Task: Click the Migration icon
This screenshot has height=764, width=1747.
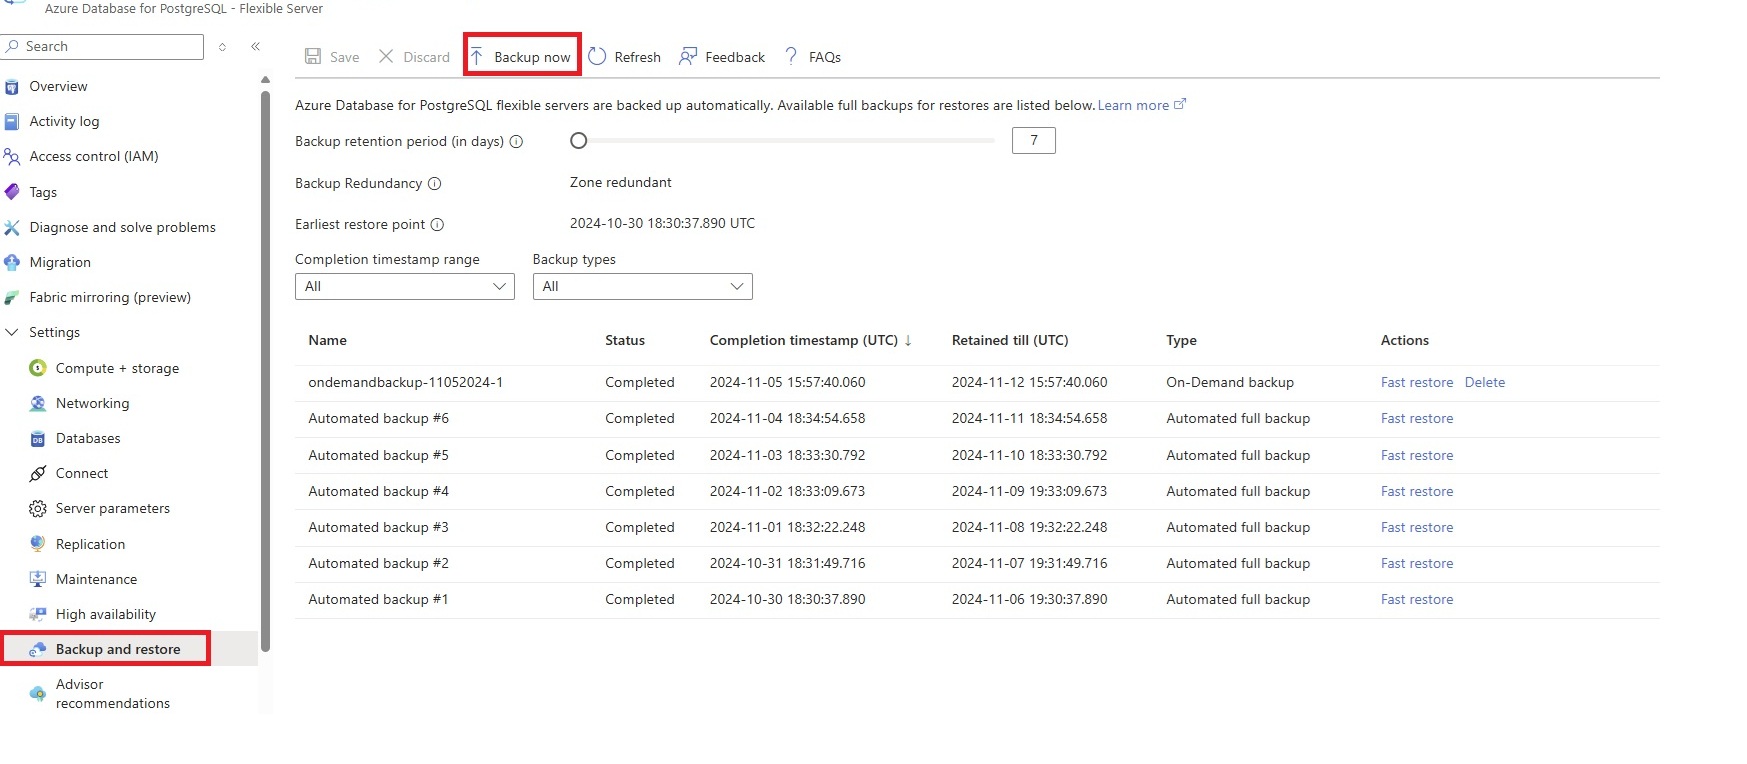Action: [12, 263]
